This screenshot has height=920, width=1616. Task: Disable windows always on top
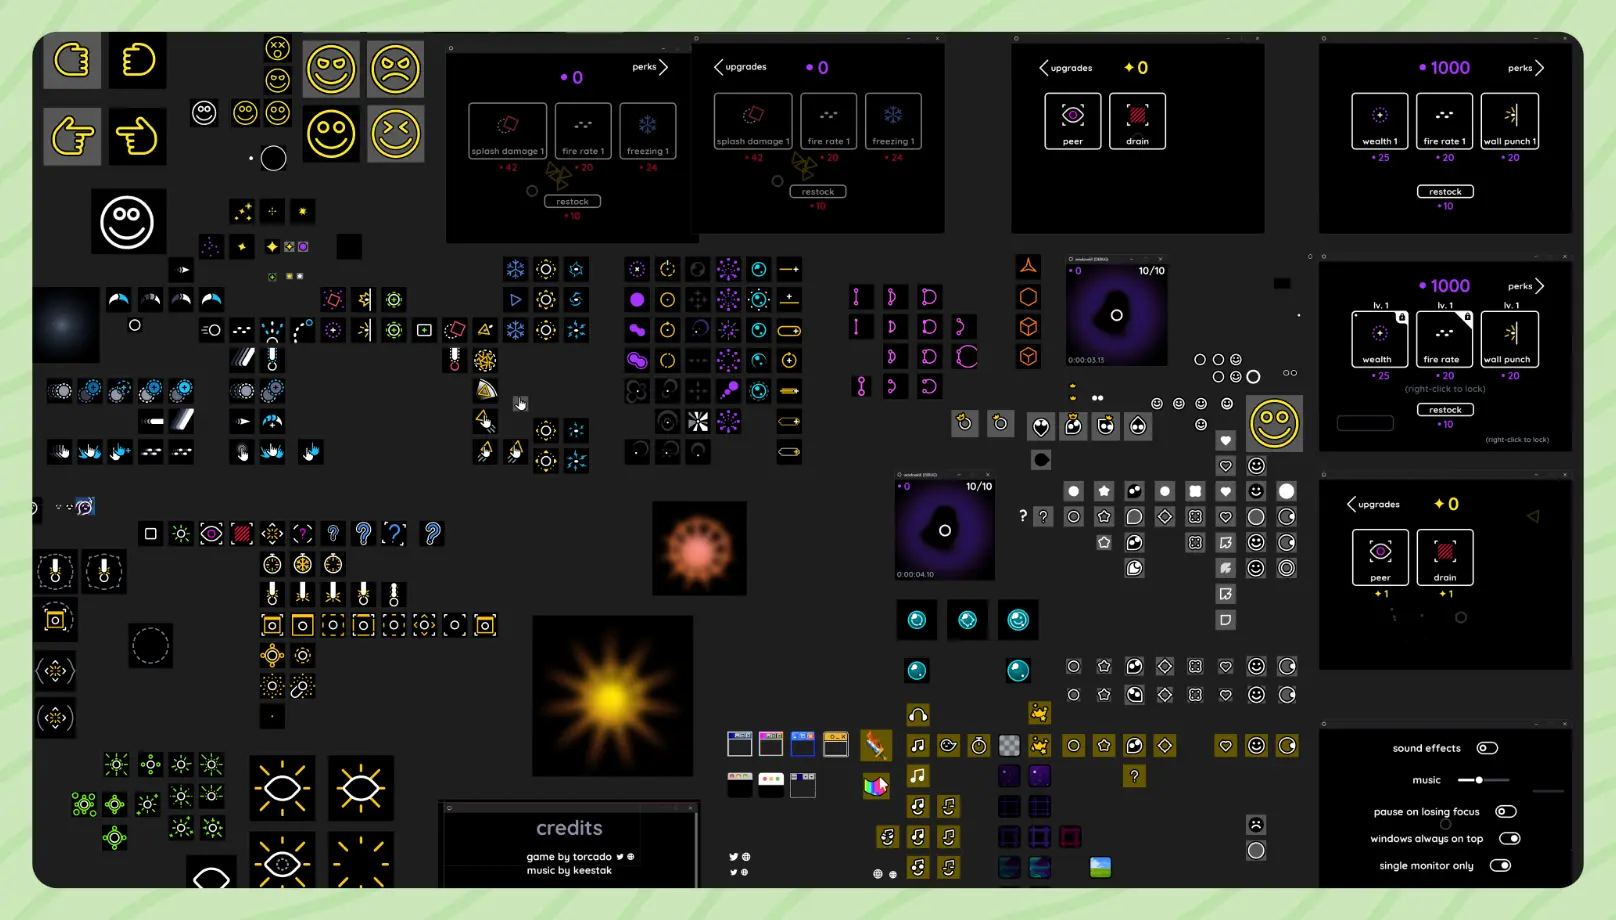point(1509,838)
